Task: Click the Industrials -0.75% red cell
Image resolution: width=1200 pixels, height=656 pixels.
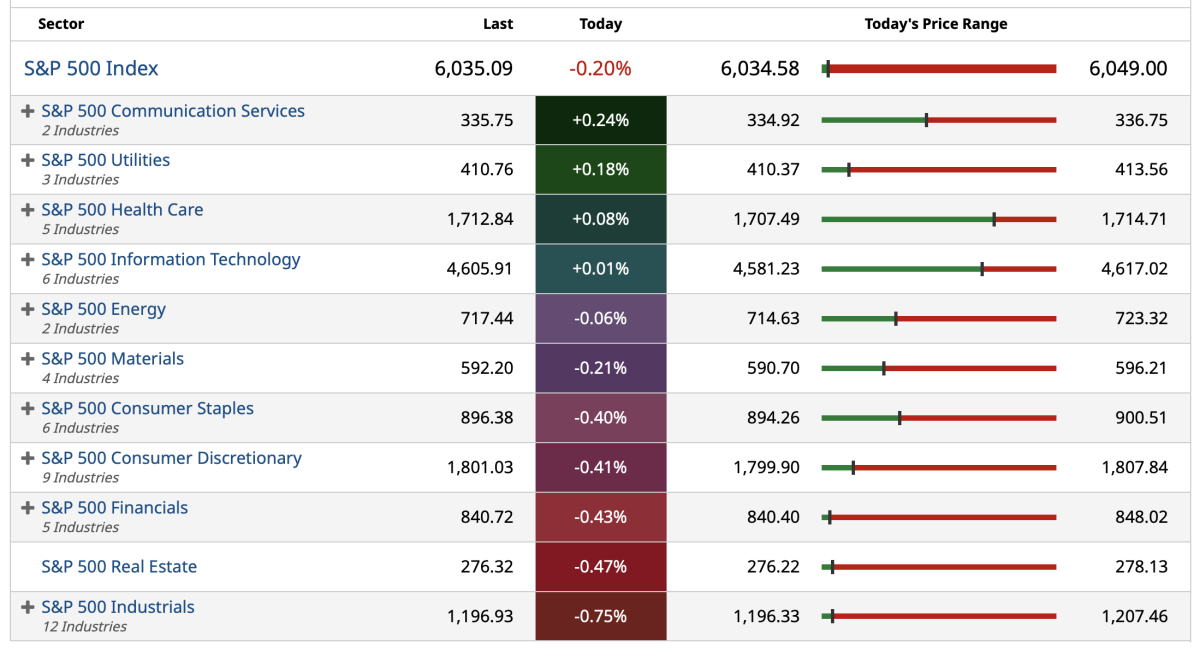Action: (x=600, y=616)
